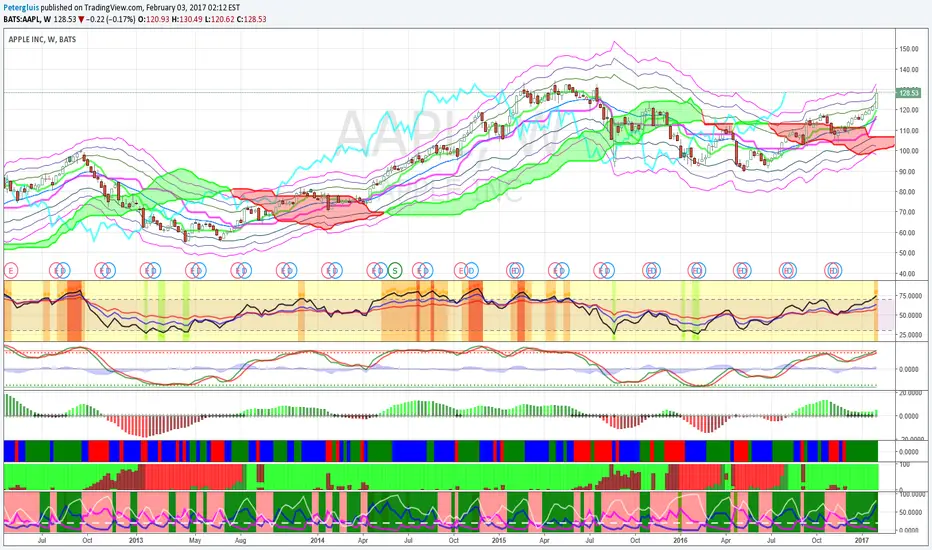
Task: Click the green S stock split marker
Action: point(395,271)
